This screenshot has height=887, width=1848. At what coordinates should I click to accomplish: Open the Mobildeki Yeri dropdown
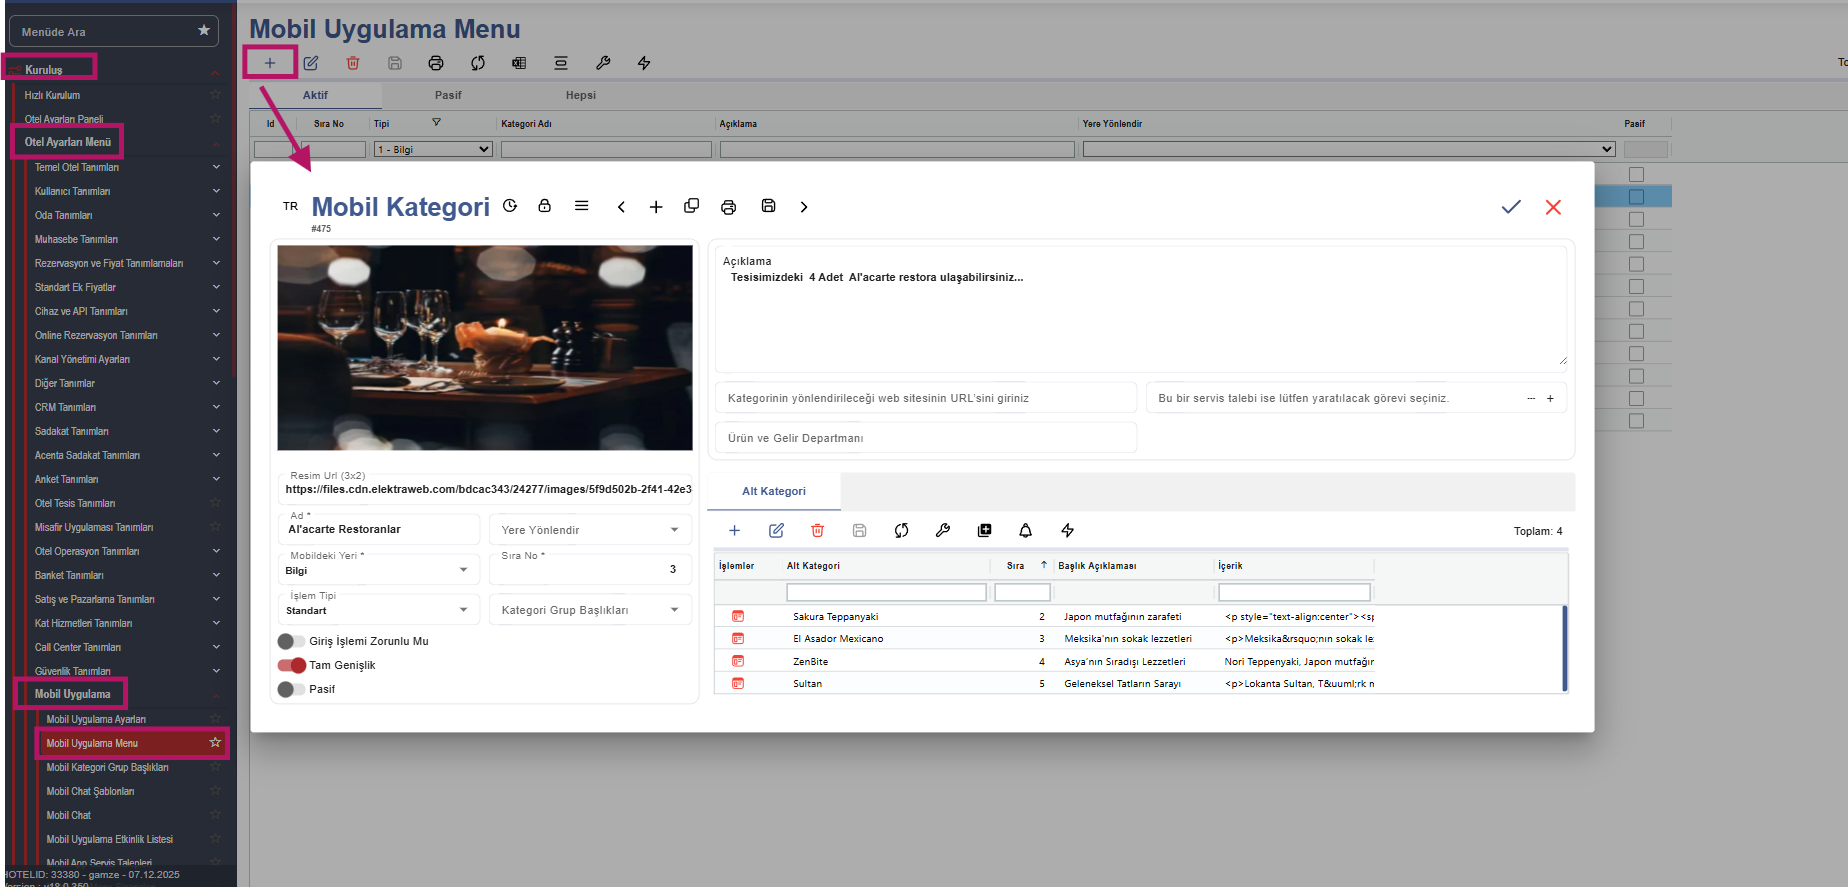pyautogui.click(x=463, y=570)
